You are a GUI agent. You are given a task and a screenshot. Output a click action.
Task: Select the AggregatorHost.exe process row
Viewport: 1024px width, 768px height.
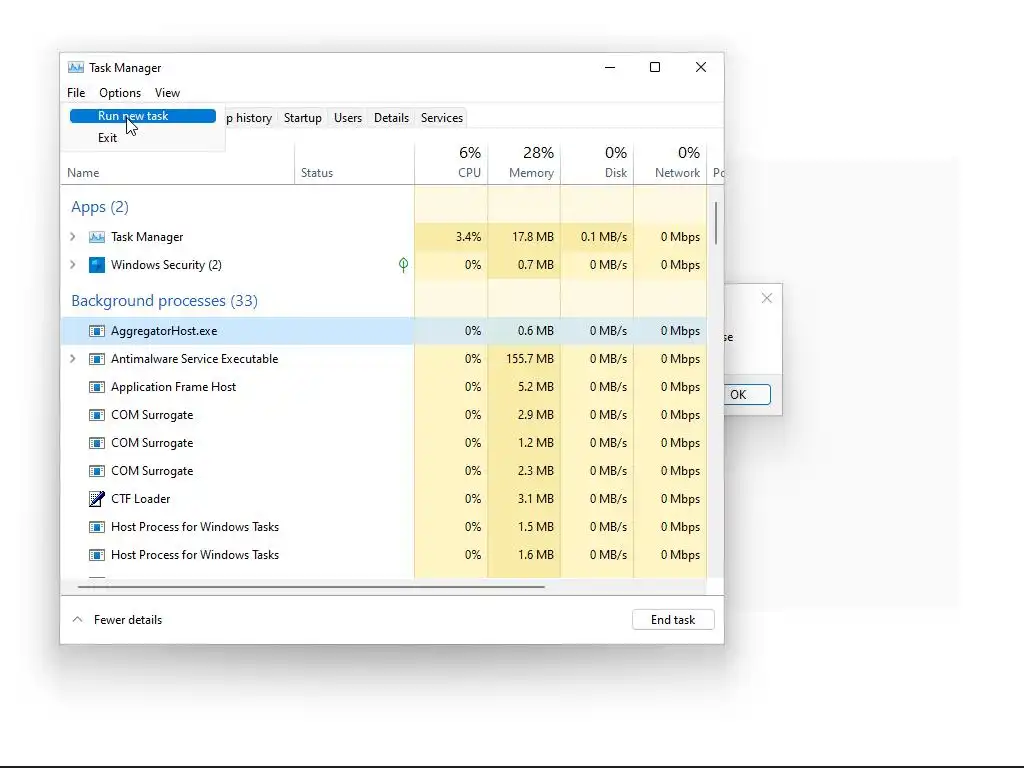click(383, 331)
